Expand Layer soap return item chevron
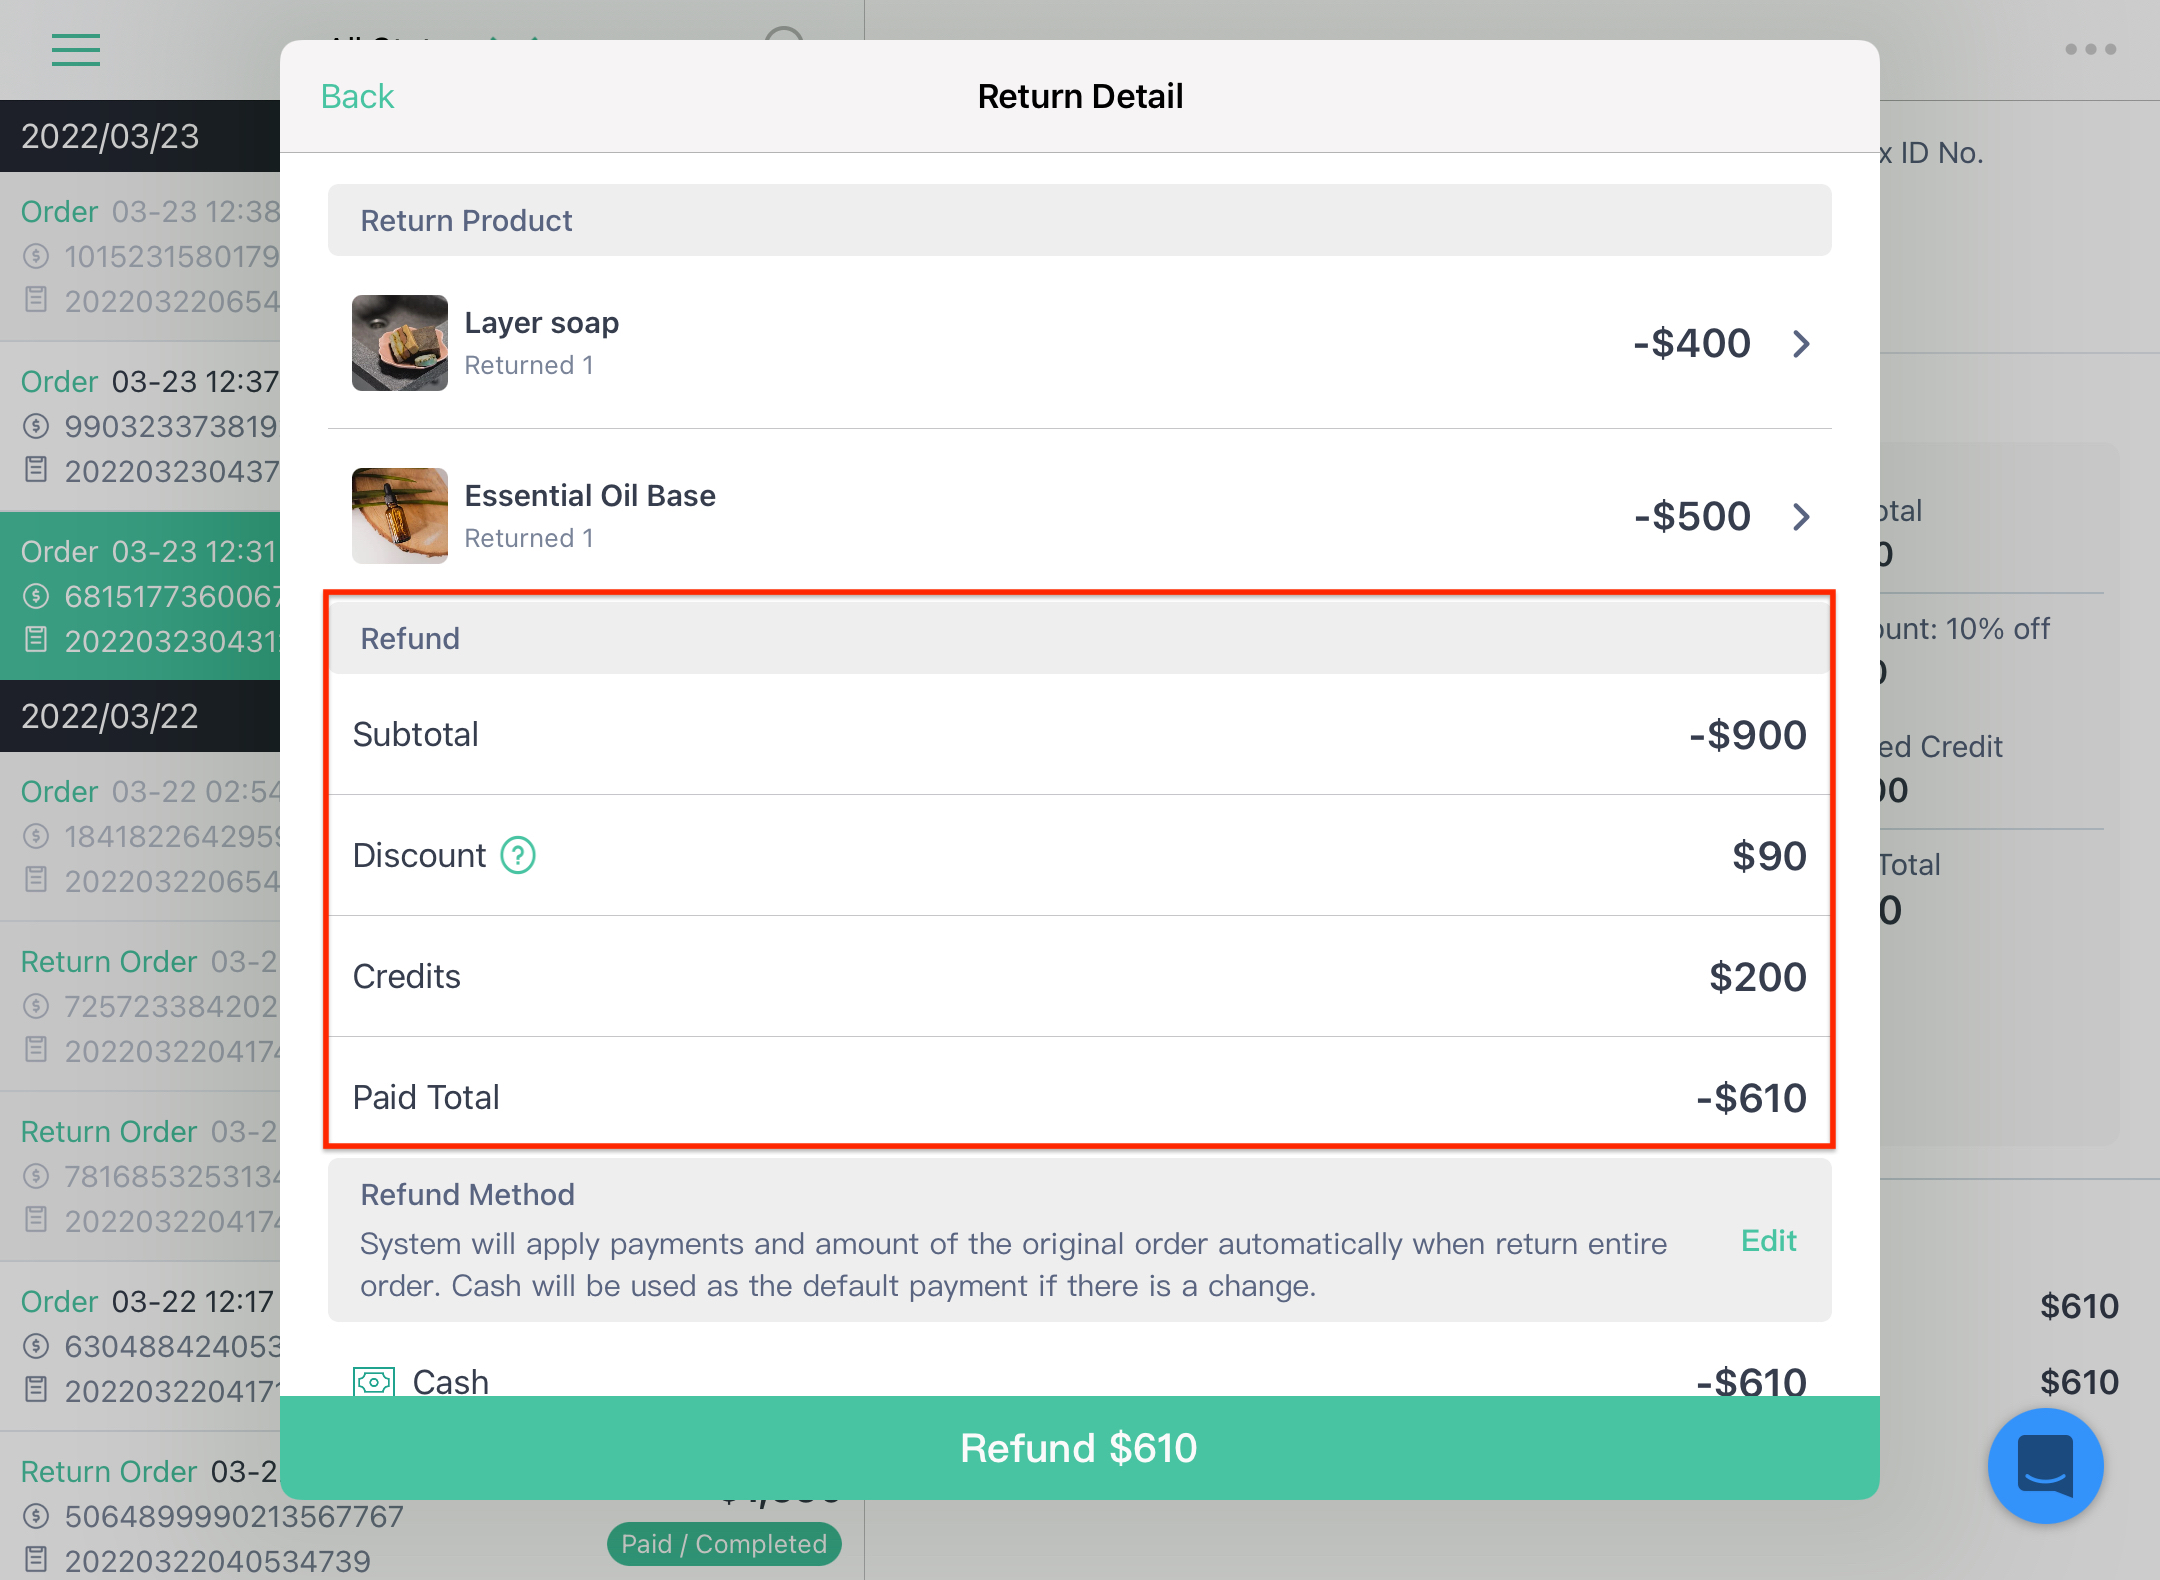This screenshot has width=2160, height=1580. click(x=1801, y=344)
